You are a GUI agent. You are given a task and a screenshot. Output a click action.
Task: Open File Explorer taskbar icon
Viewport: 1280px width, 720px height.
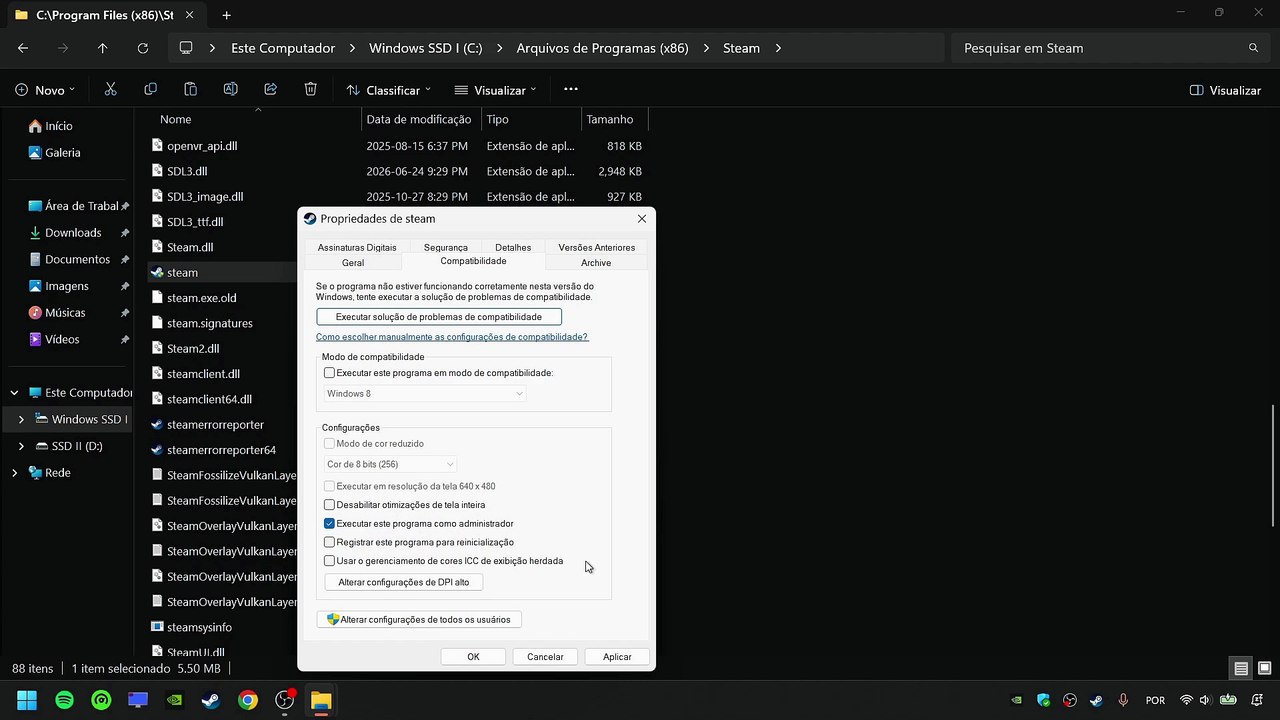coord(321,700)
